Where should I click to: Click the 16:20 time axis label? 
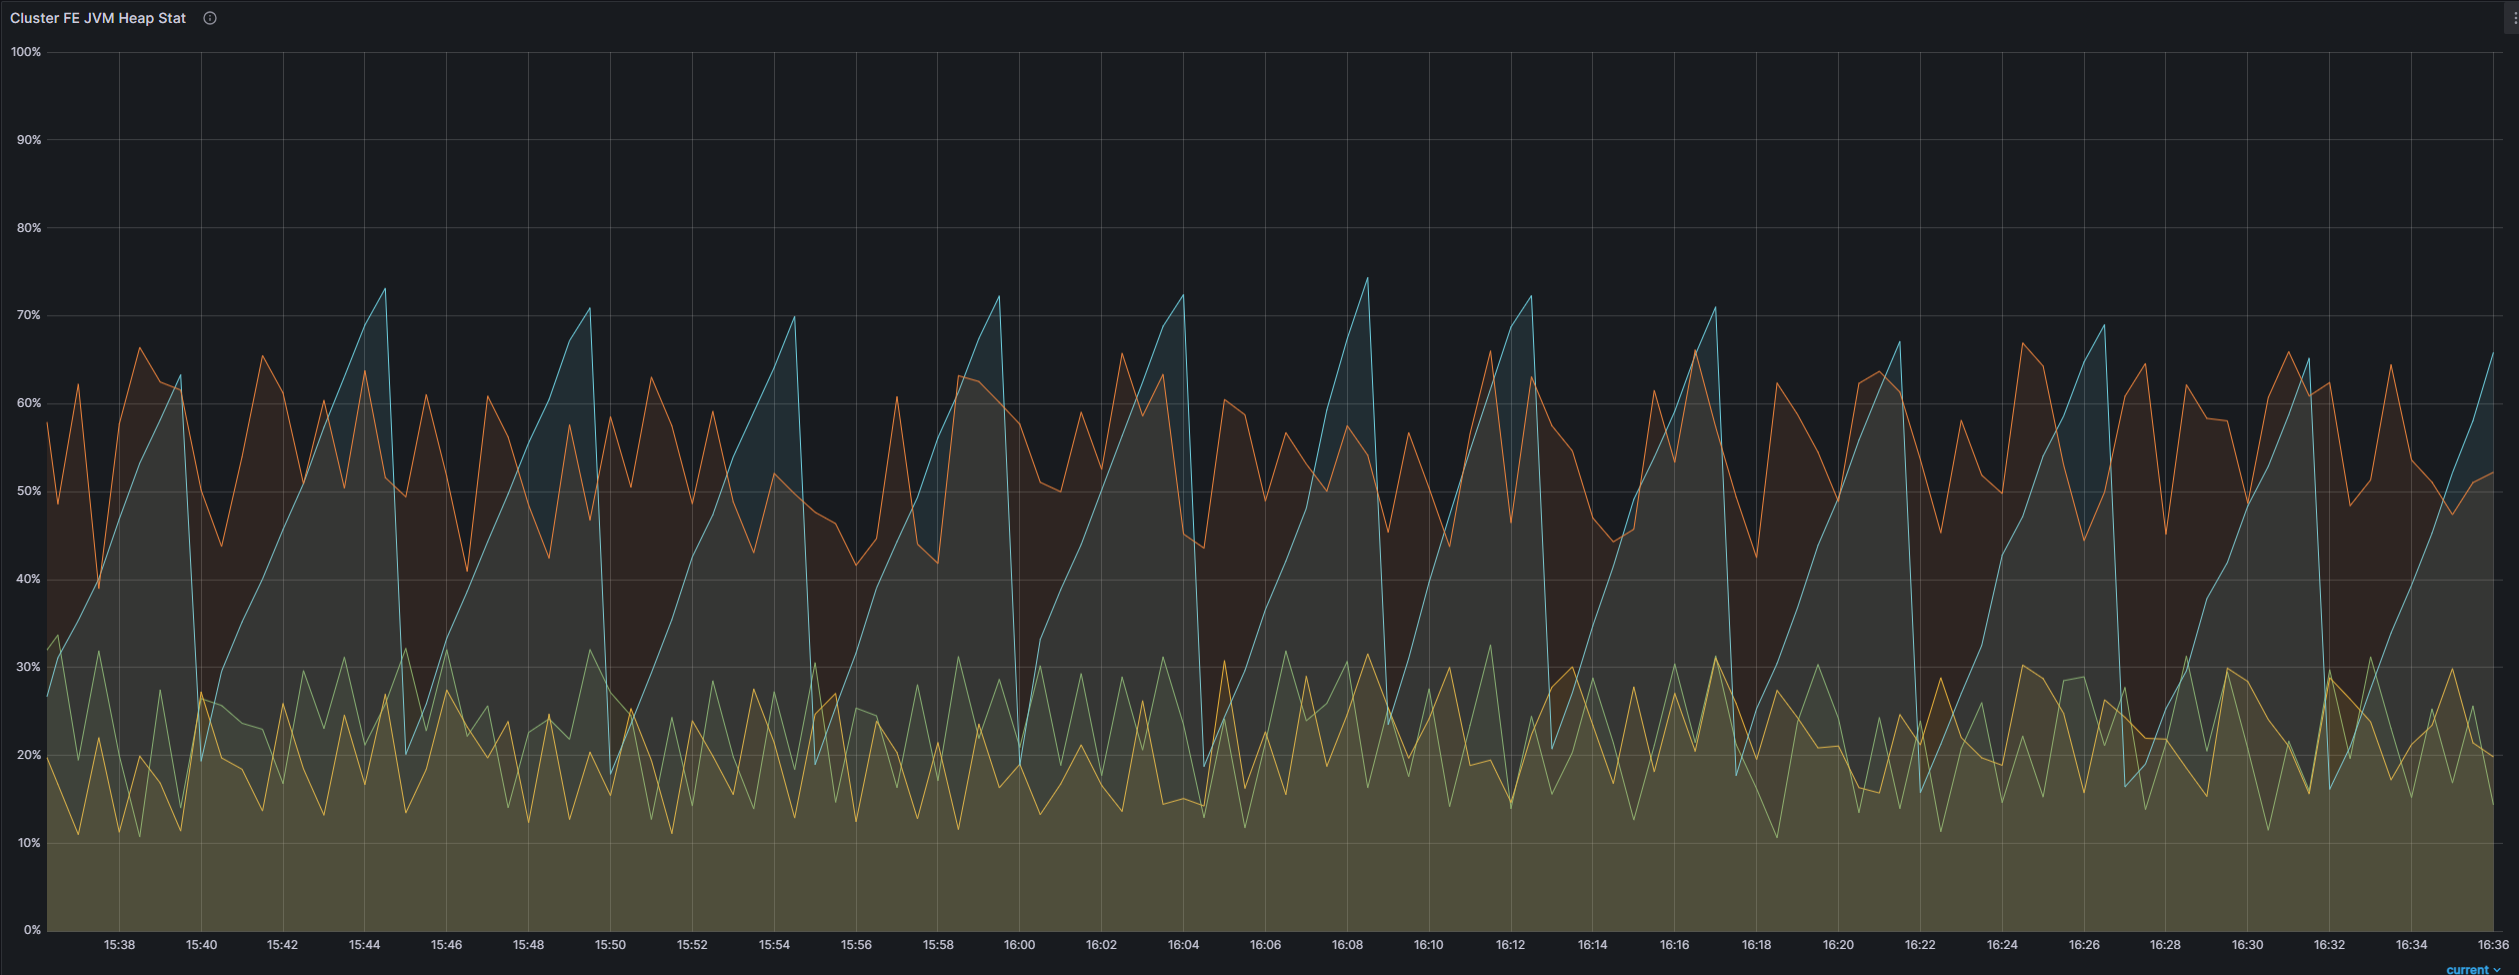[1838, 945]
